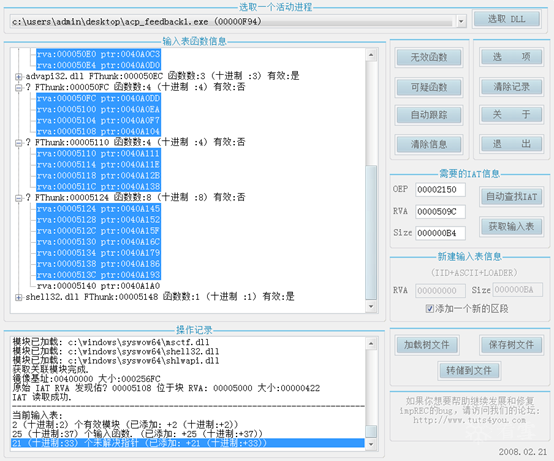Screen dimensions: 554x461
Task: Click the 加载树文件 button
Action: pyautogui.click(x=426, y=345)
